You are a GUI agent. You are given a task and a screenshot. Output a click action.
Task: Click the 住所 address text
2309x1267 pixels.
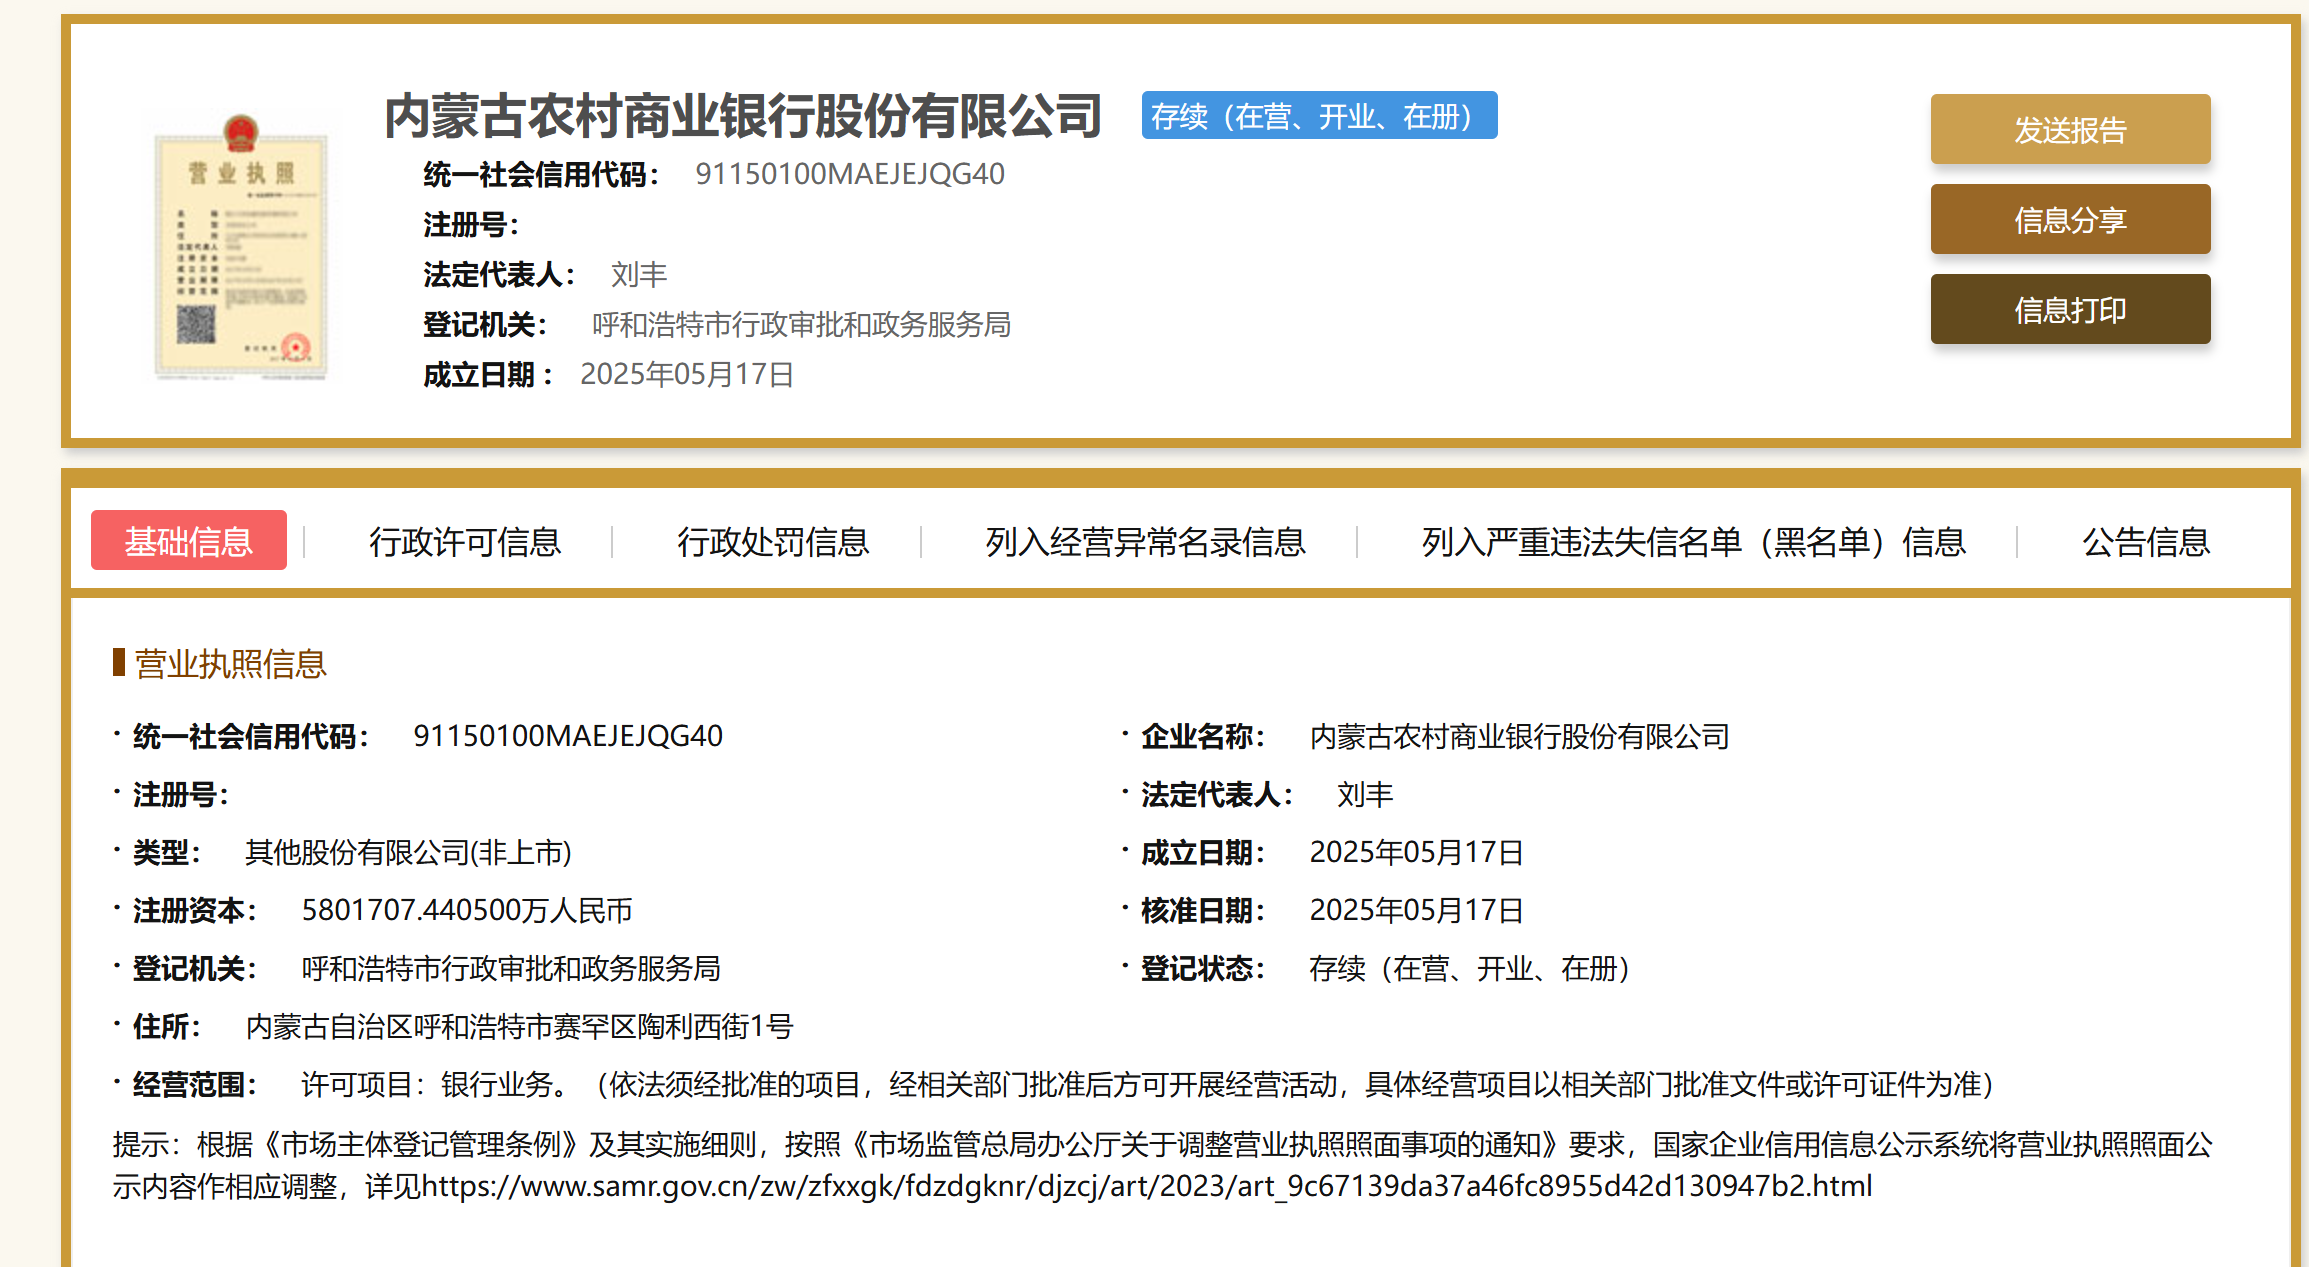(519, 1026)
